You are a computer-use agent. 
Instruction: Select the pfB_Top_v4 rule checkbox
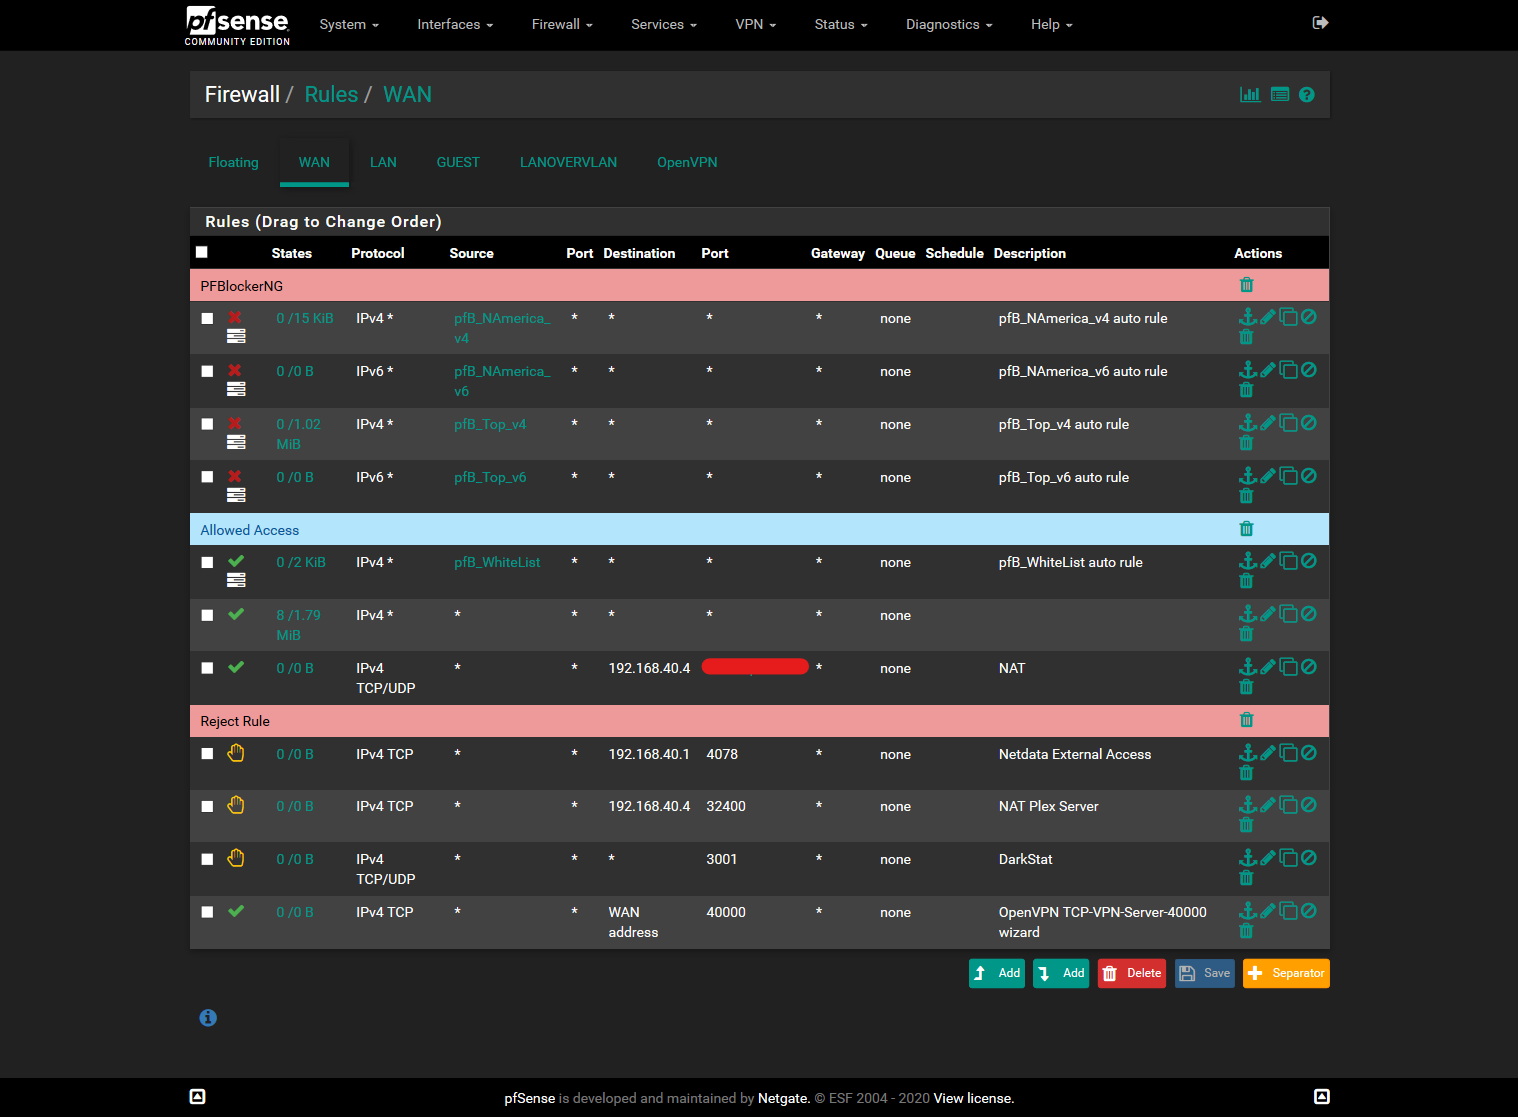207,424
